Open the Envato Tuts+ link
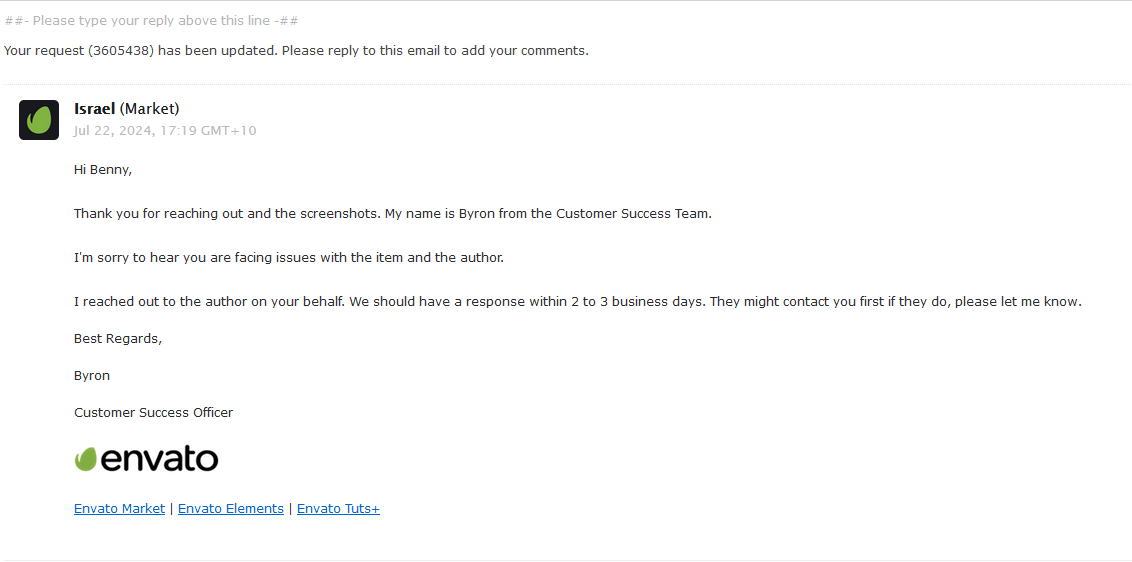The width and height of the screenshot is (1132, 562). point(338,509)
